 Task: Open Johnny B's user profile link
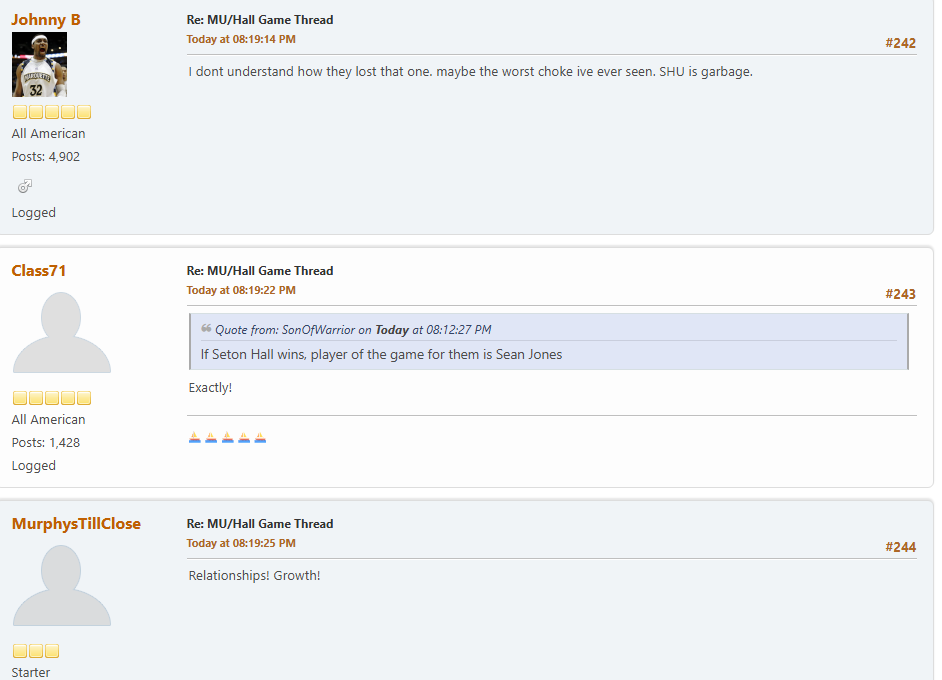click(46, 19)
